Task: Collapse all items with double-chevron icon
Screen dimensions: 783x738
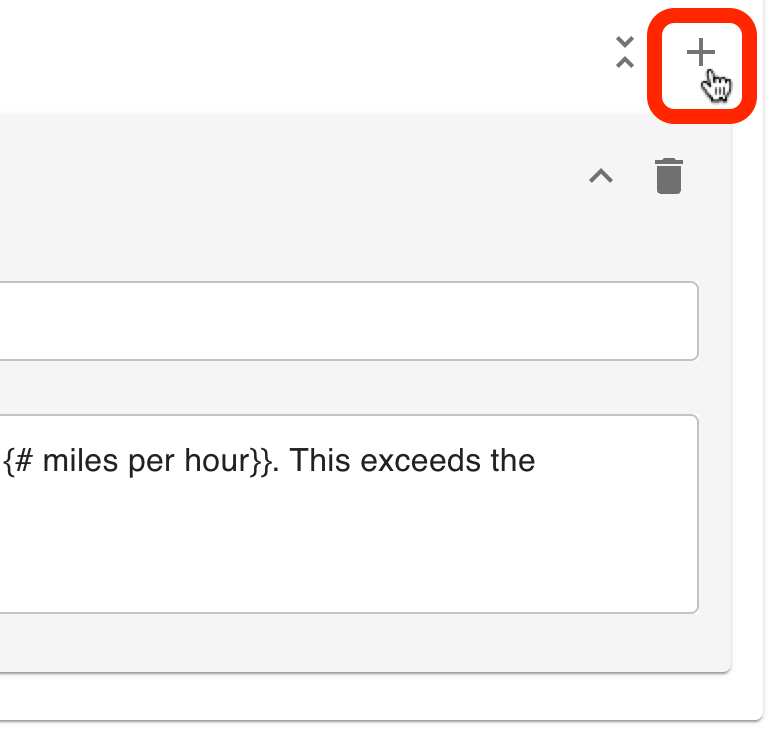Action: pos(625,53)
